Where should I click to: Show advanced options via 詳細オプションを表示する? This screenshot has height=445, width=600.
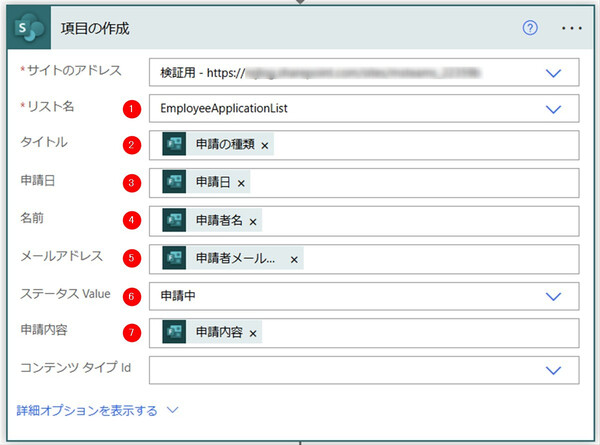point(87,411)
